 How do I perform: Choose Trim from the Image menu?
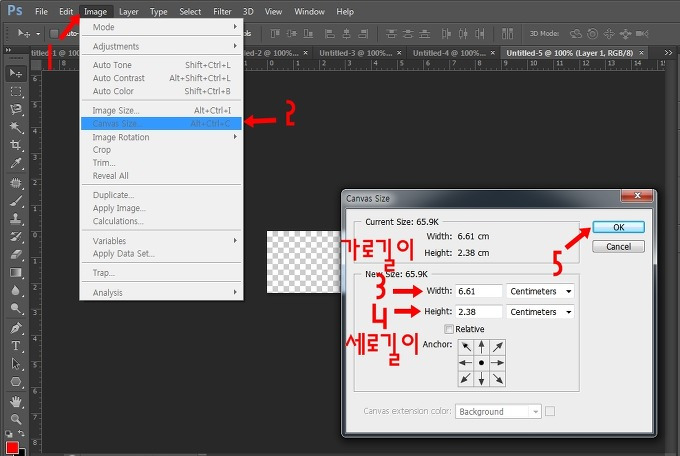coord(161,163)
